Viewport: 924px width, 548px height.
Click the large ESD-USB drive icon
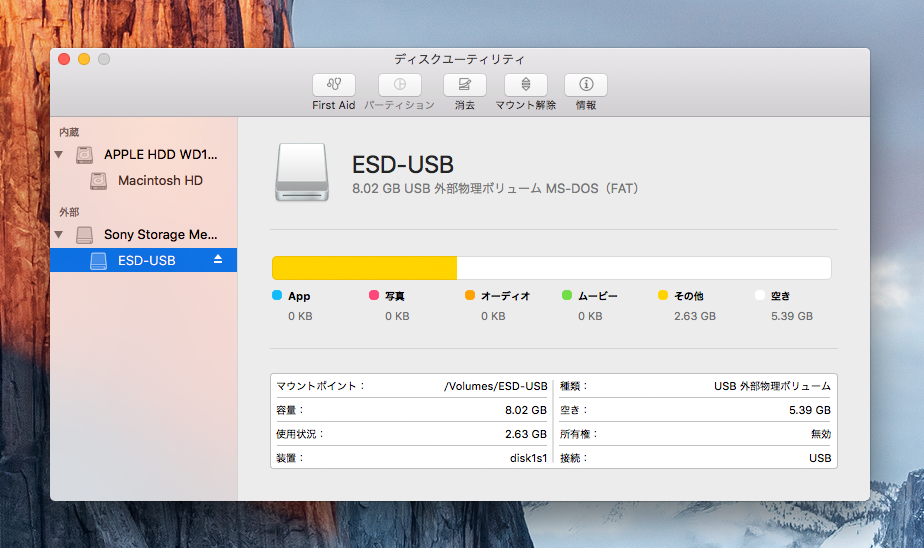[302, 172]
